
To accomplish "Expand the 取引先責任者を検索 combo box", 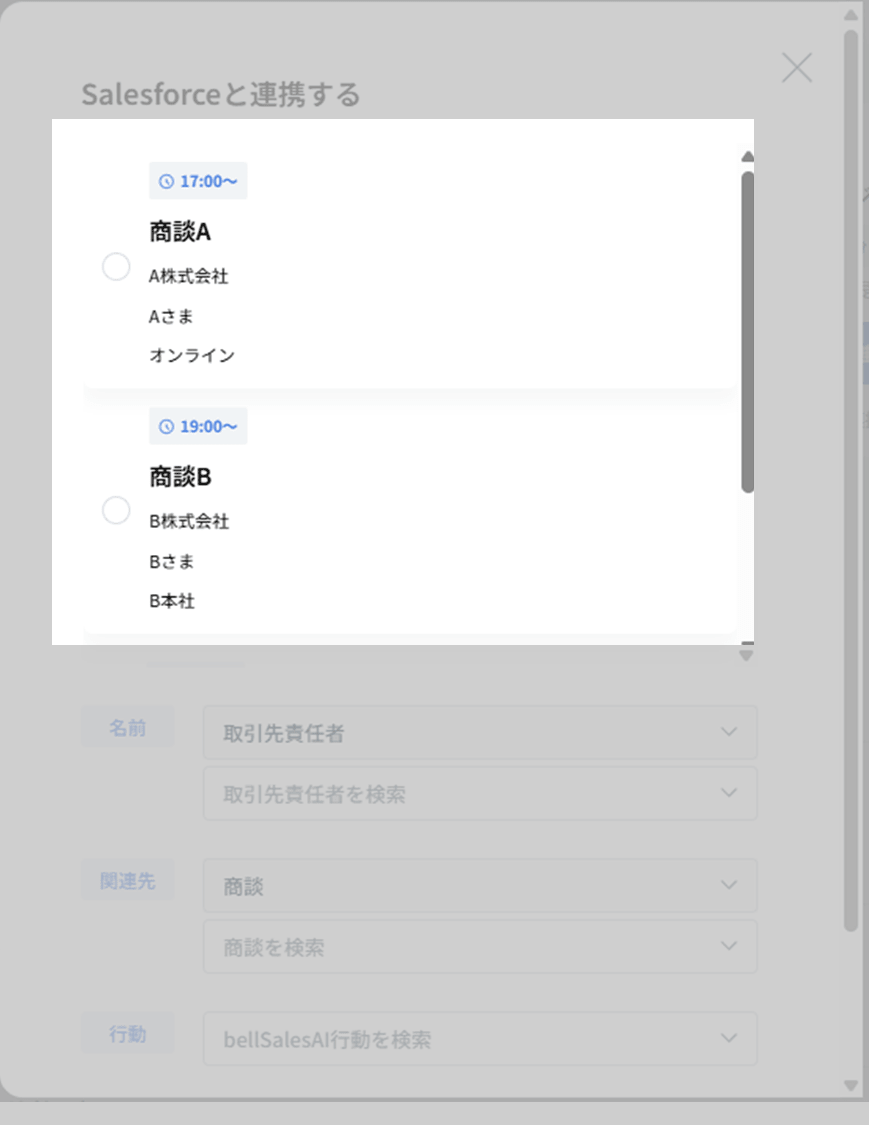I will click(x=480, y=794).
